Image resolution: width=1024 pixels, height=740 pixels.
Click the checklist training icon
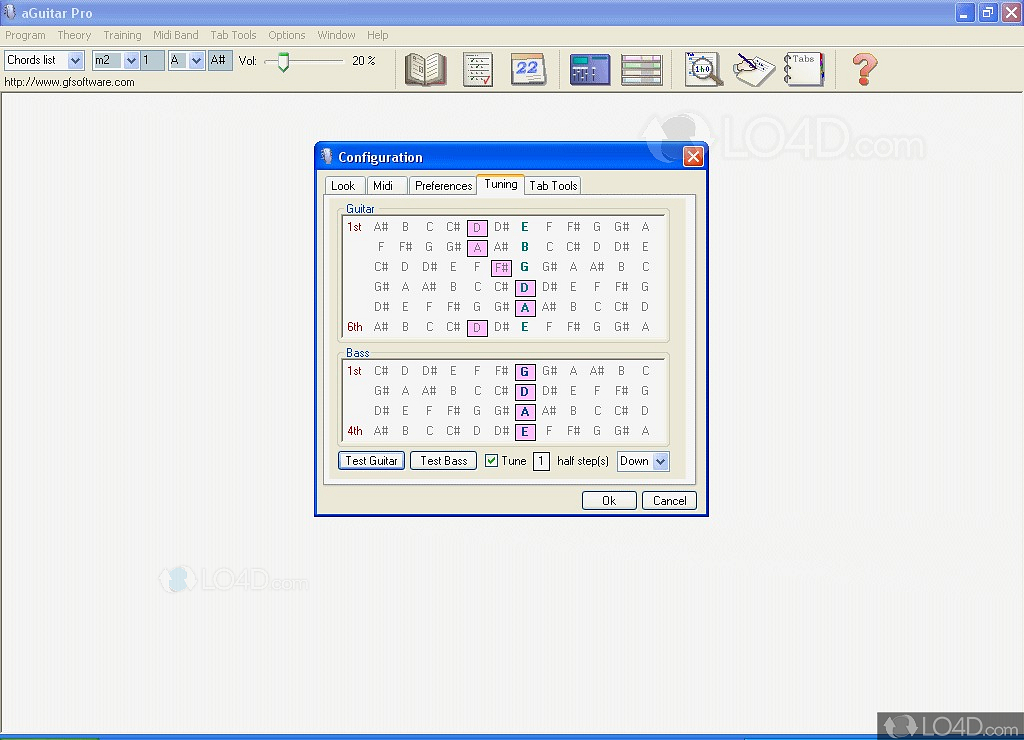click(478, 69)
